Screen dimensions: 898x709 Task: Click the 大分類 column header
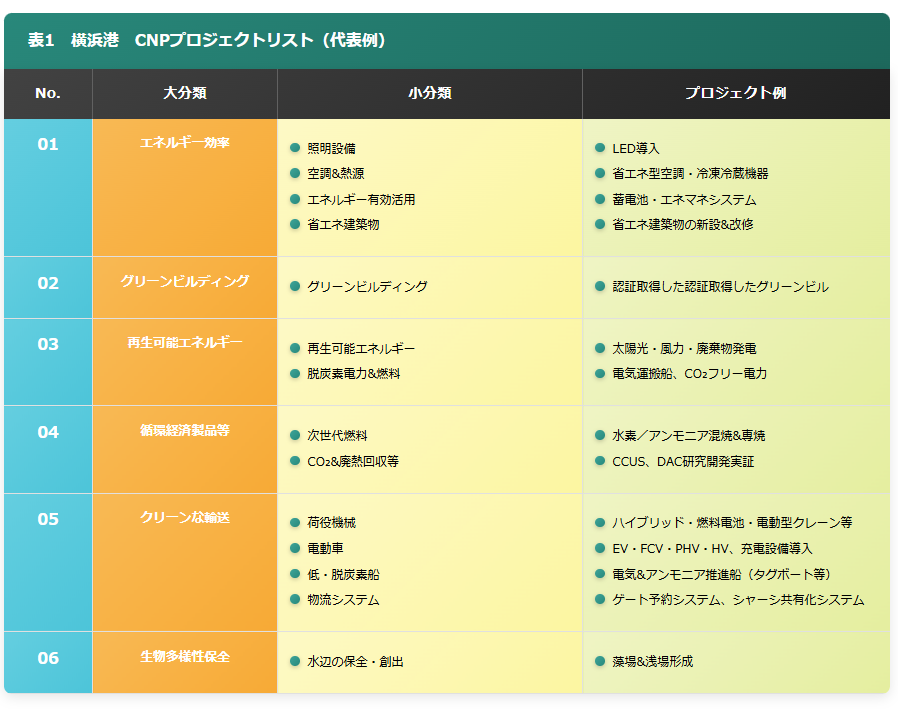click(x=185, y=93)
